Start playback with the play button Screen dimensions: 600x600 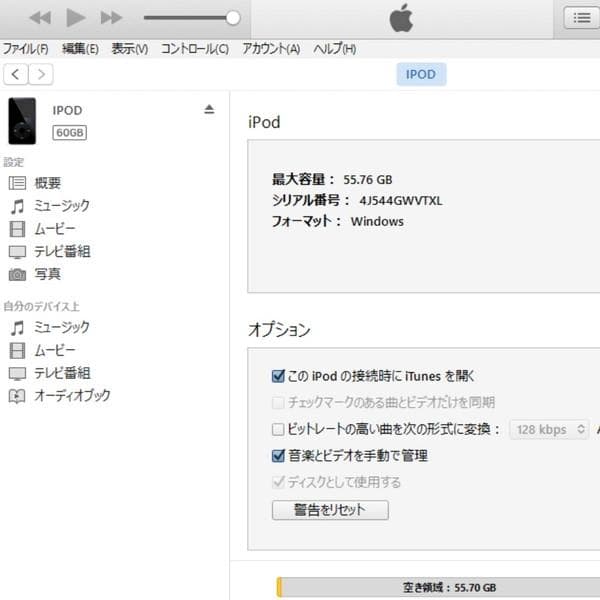[x=75, y=18]
